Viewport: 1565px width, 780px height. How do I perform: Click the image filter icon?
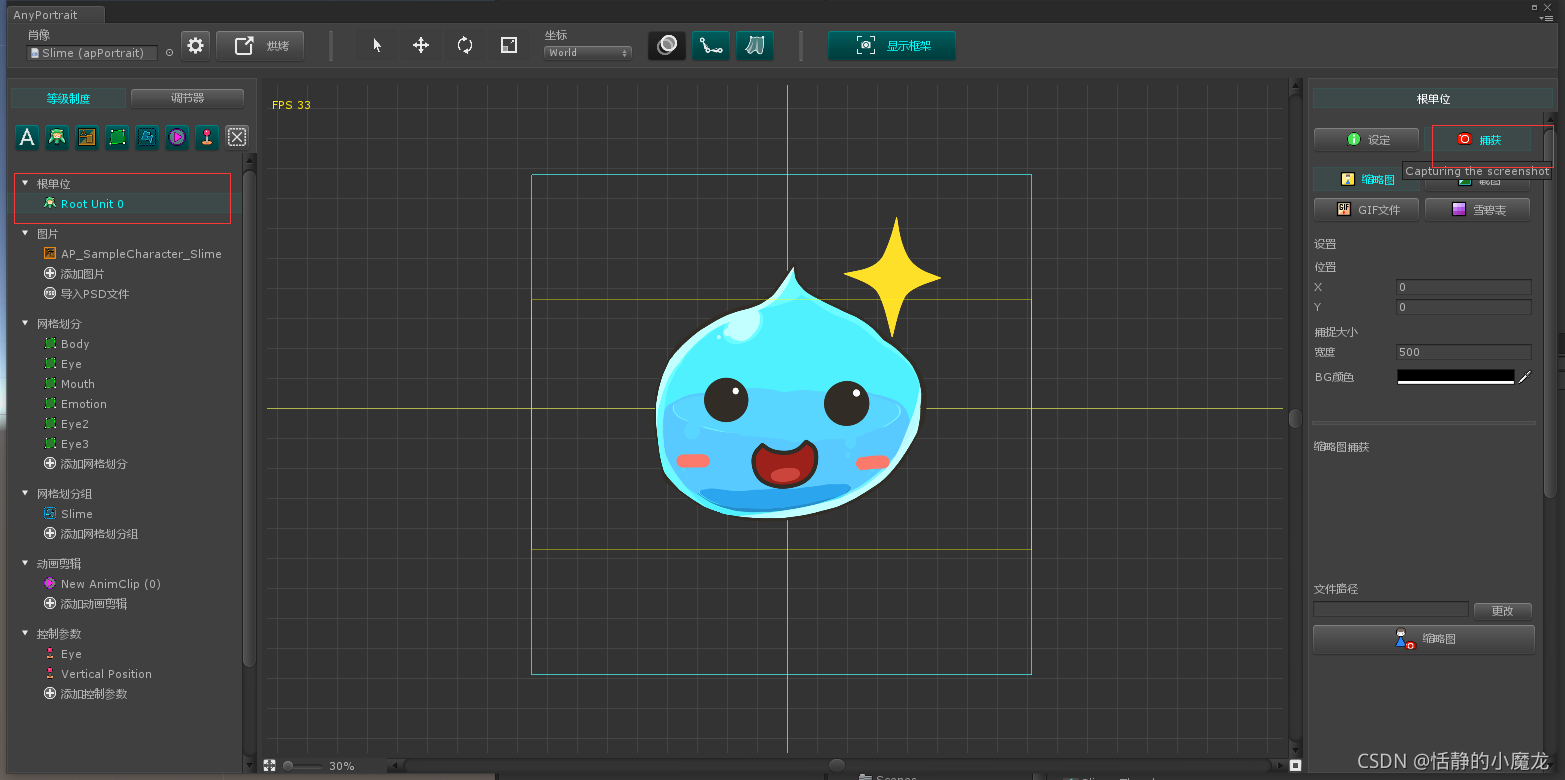pyautogui.click(x=87, y=137)
